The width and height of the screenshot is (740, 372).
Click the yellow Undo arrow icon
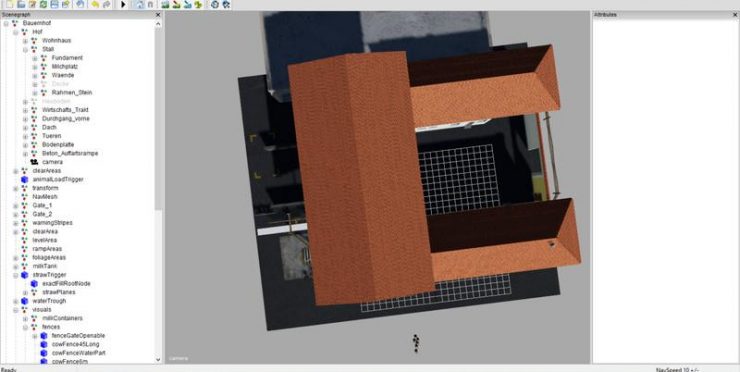(x=95, y=4)
